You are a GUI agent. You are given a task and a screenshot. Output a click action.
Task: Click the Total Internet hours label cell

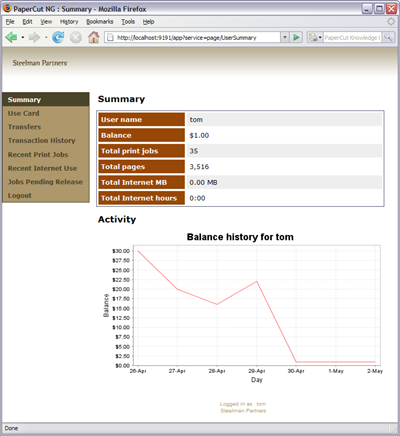141,198
